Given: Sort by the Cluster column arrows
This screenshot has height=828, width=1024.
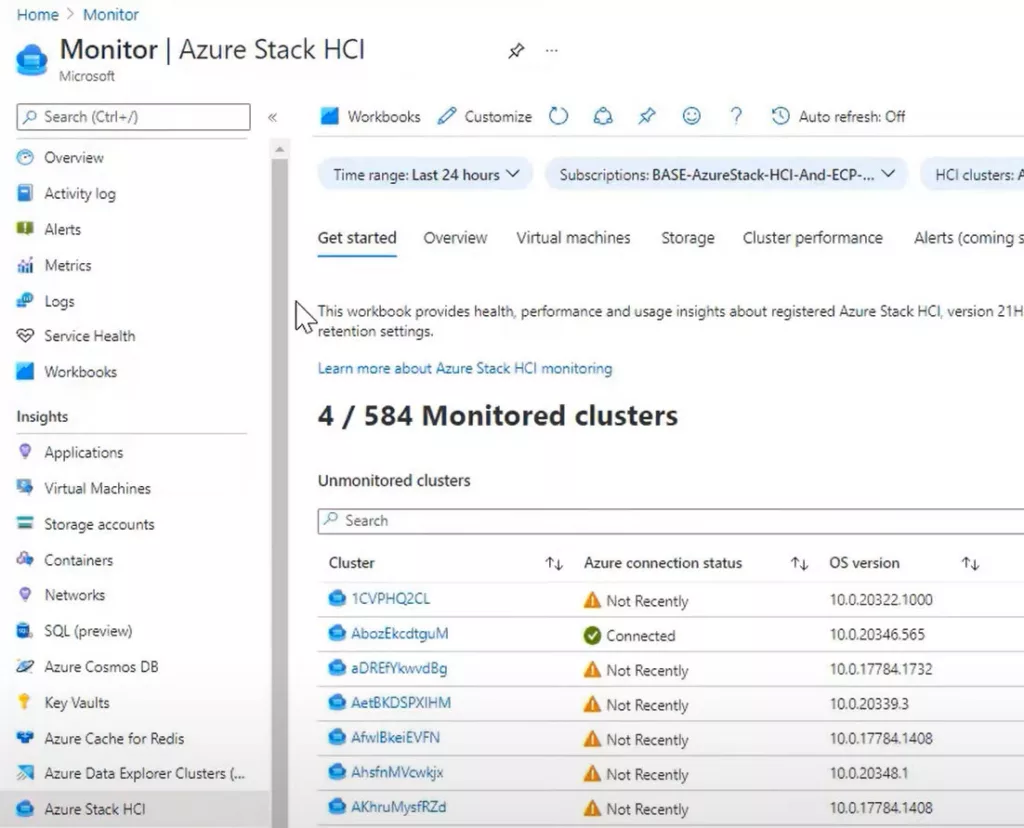Looking at the screenshot, I should point(554,564).
